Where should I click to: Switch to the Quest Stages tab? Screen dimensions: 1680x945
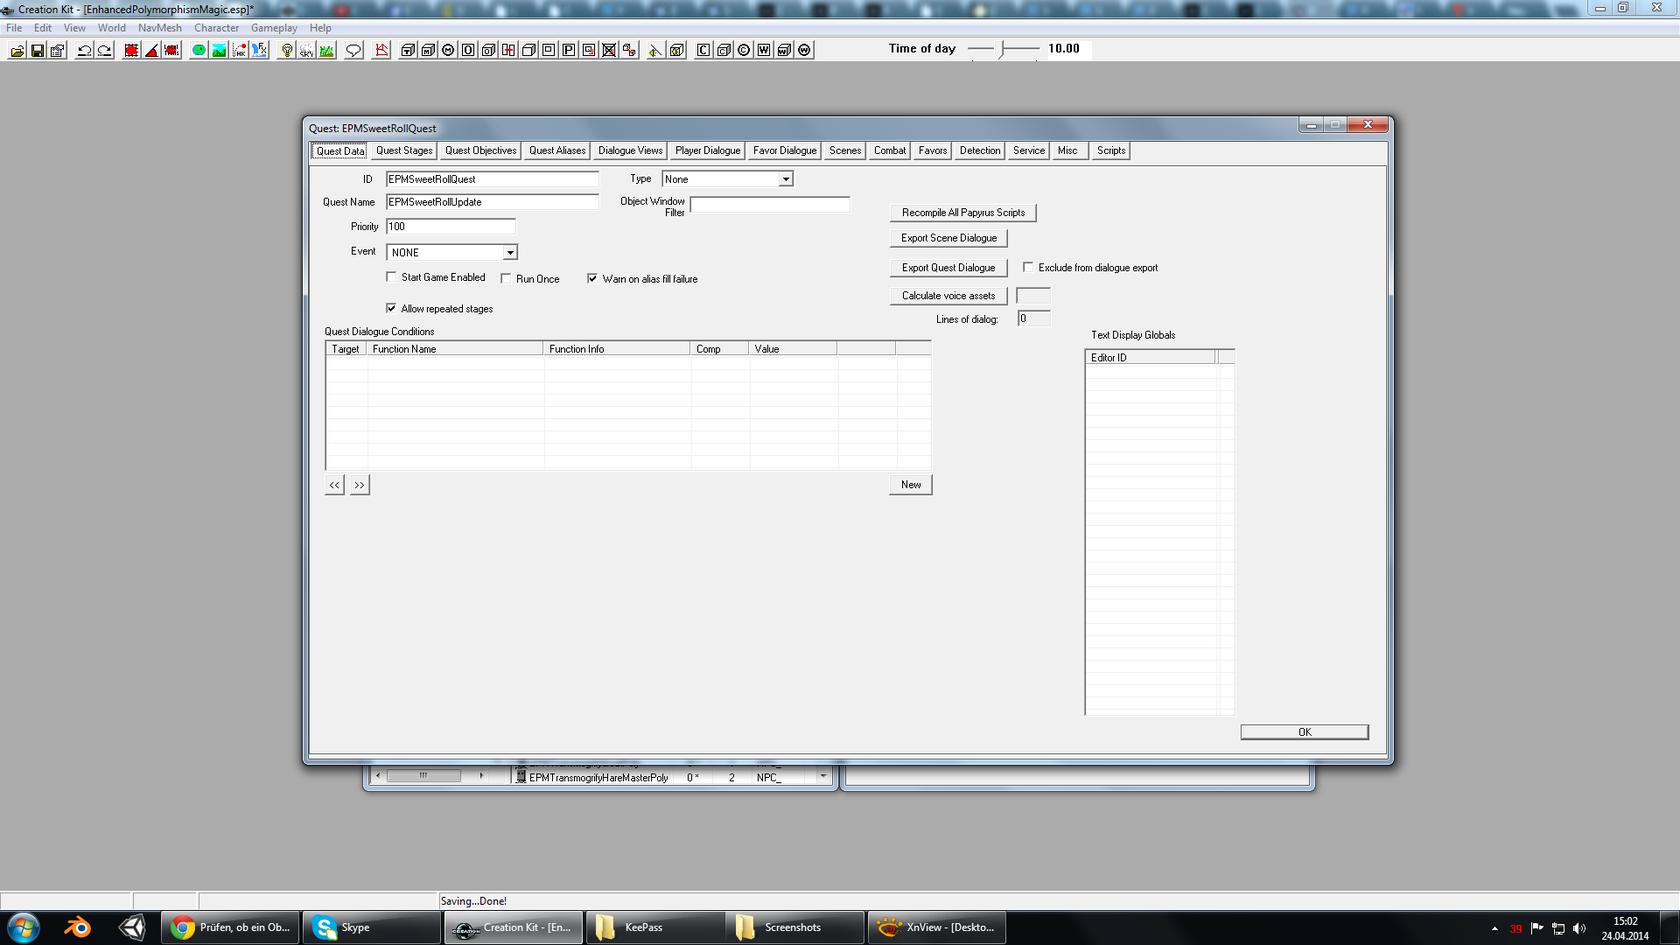point(404,151)
